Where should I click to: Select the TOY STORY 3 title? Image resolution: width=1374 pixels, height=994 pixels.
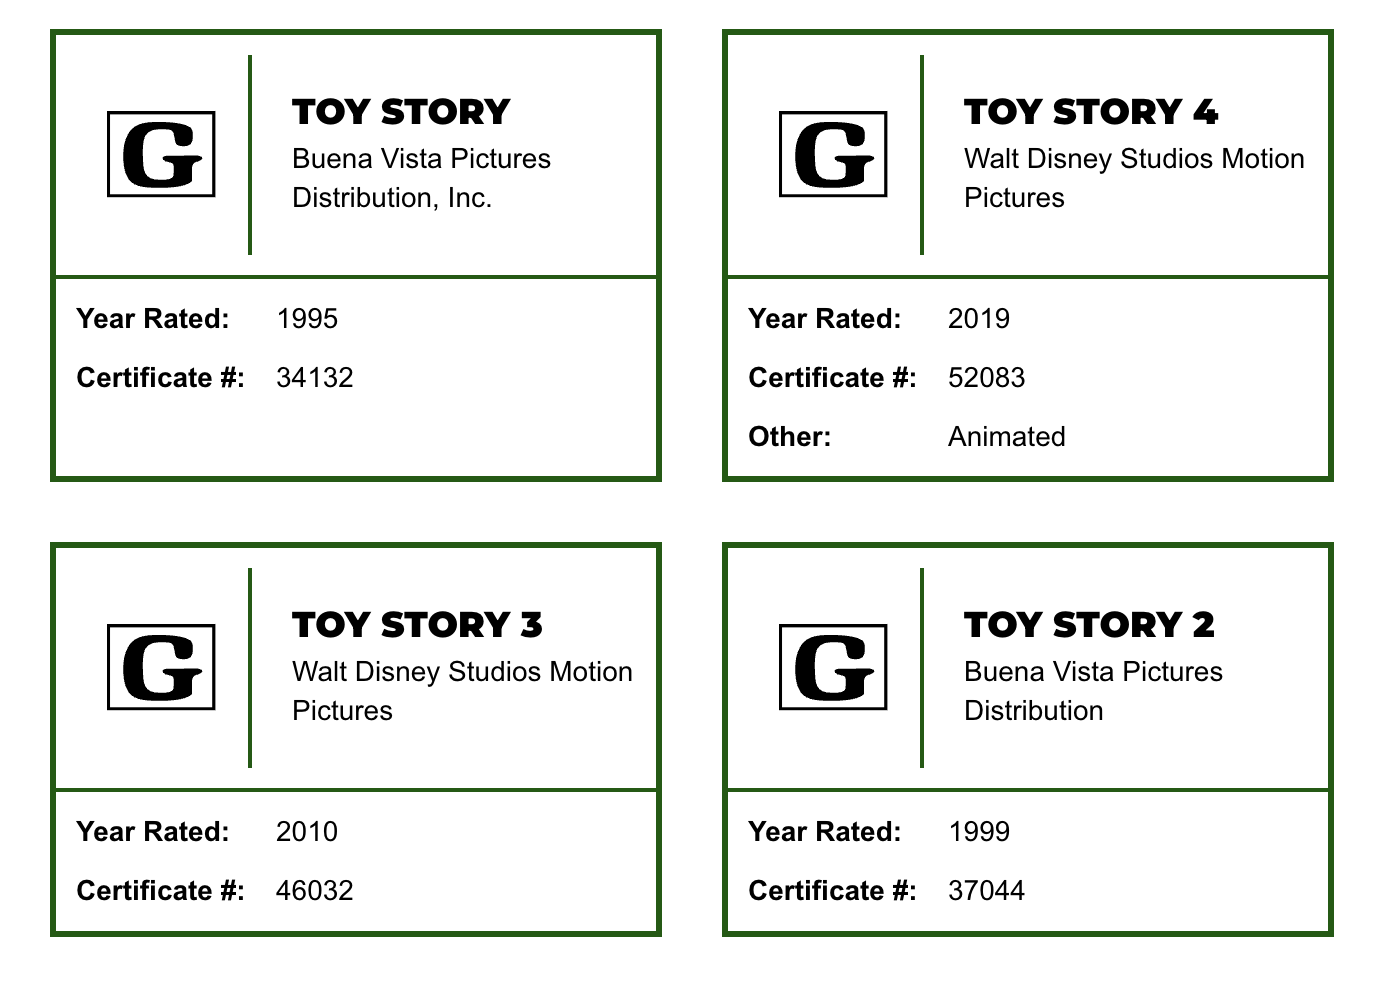(417, 625)
